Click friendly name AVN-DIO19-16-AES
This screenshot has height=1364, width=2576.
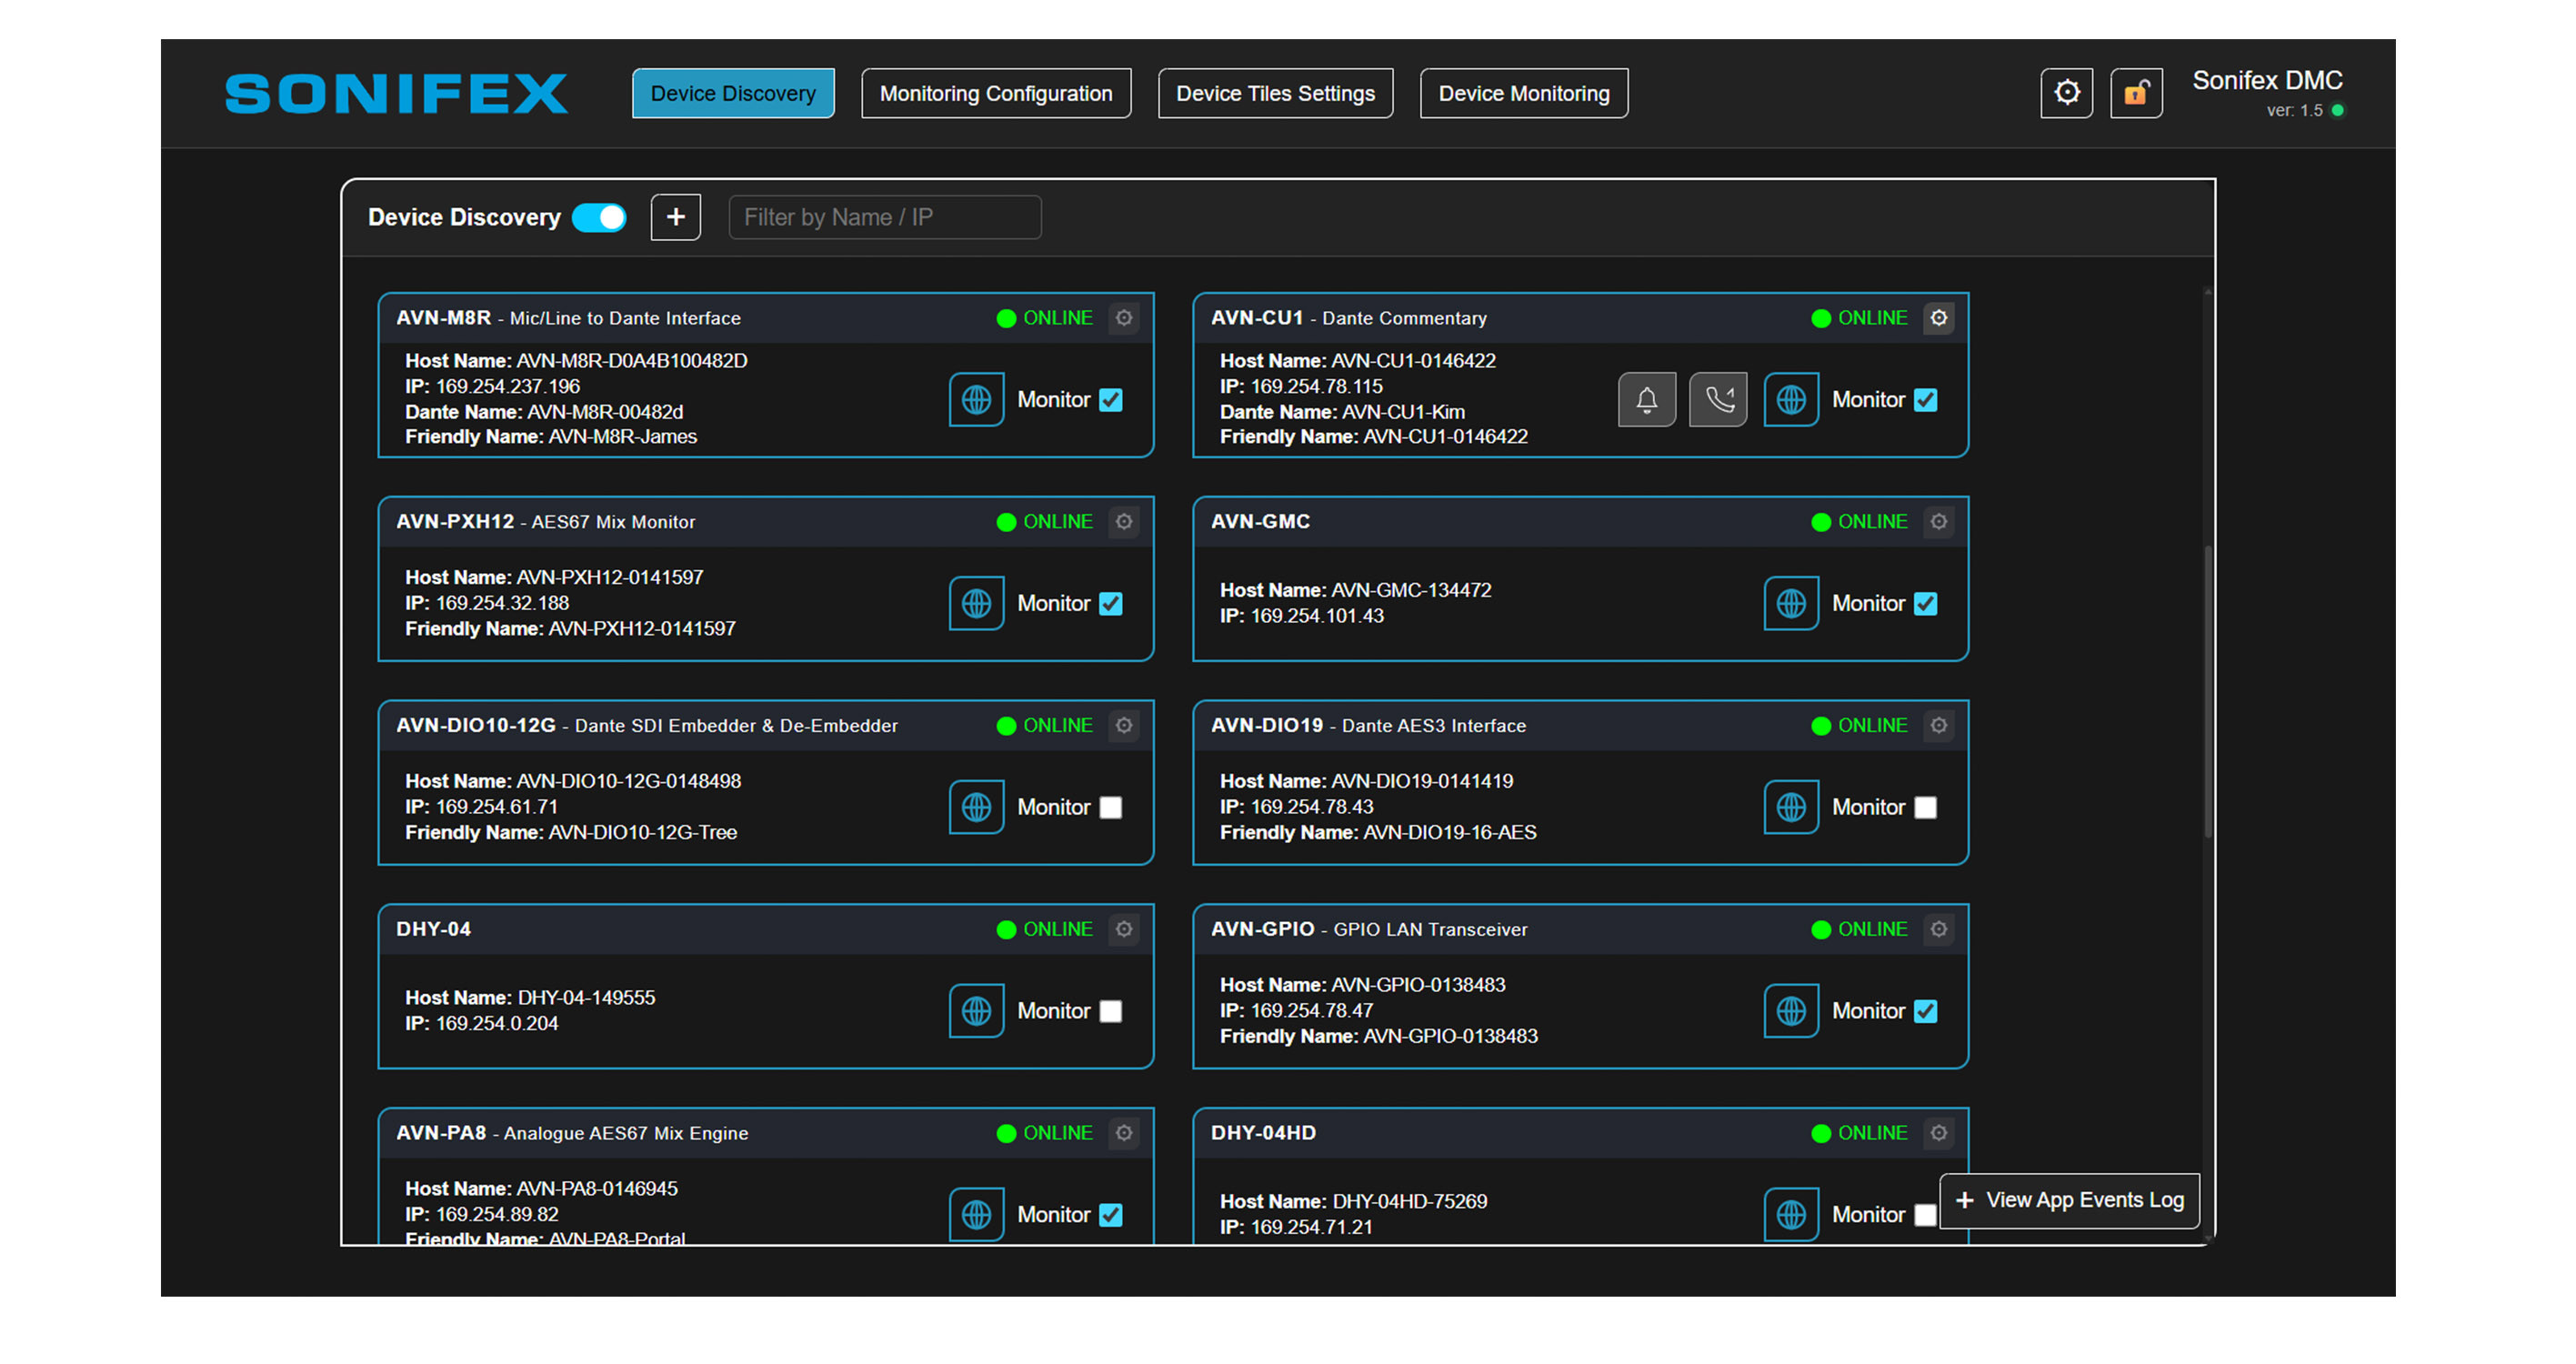(1450, 833)
